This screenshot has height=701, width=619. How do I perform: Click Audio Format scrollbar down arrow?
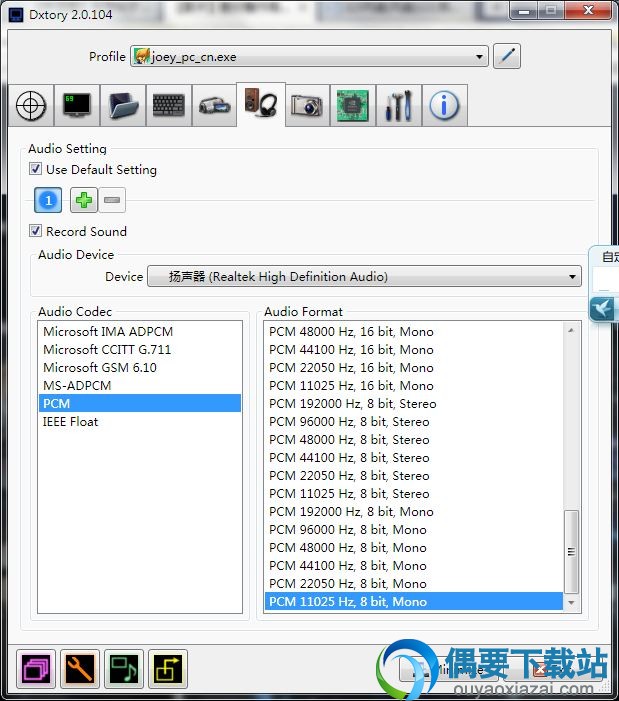(x=571, y=603)
